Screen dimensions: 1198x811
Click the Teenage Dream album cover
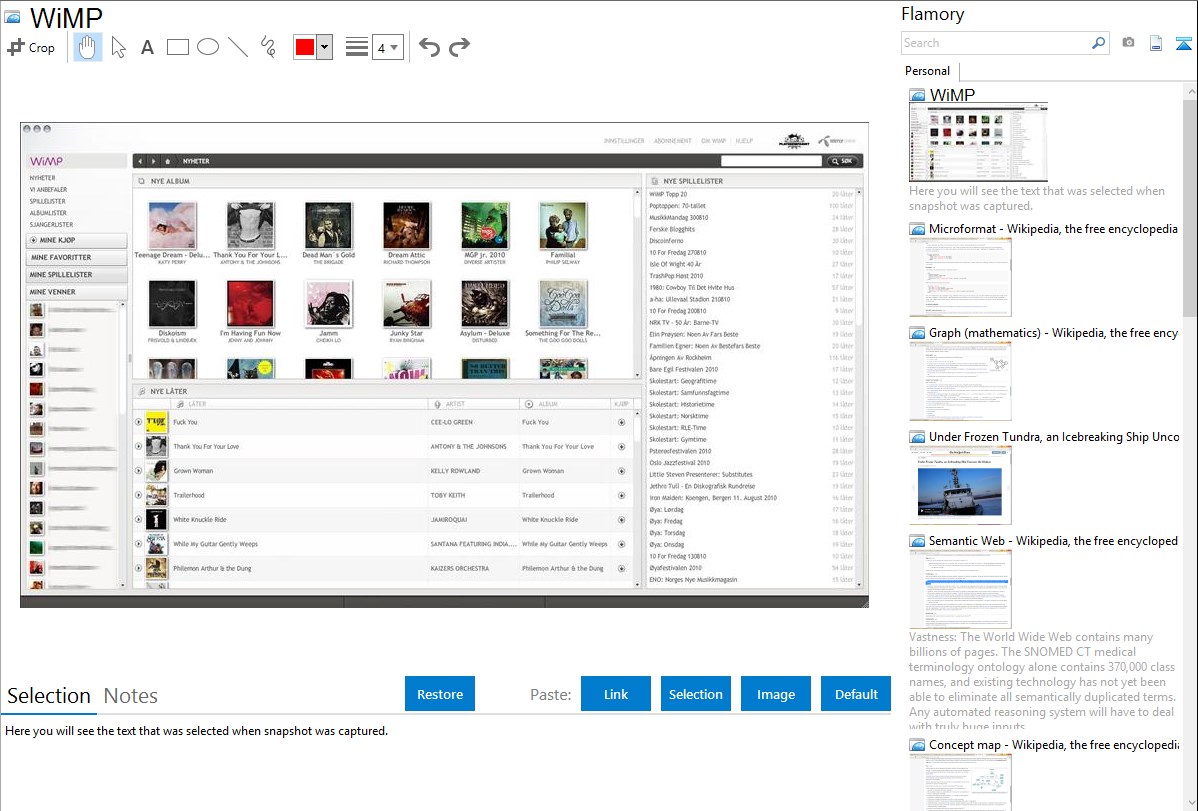(x=172, y=225)
